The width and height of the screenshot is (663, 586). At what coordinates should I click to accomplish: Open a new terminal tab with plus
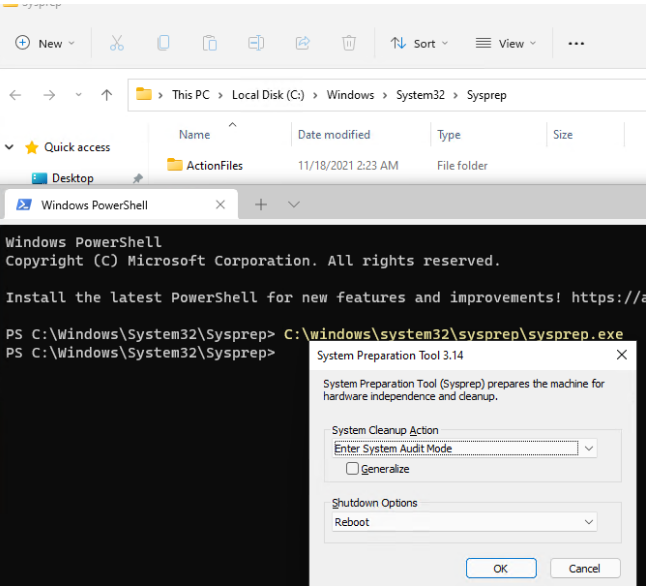coord(261,205)
